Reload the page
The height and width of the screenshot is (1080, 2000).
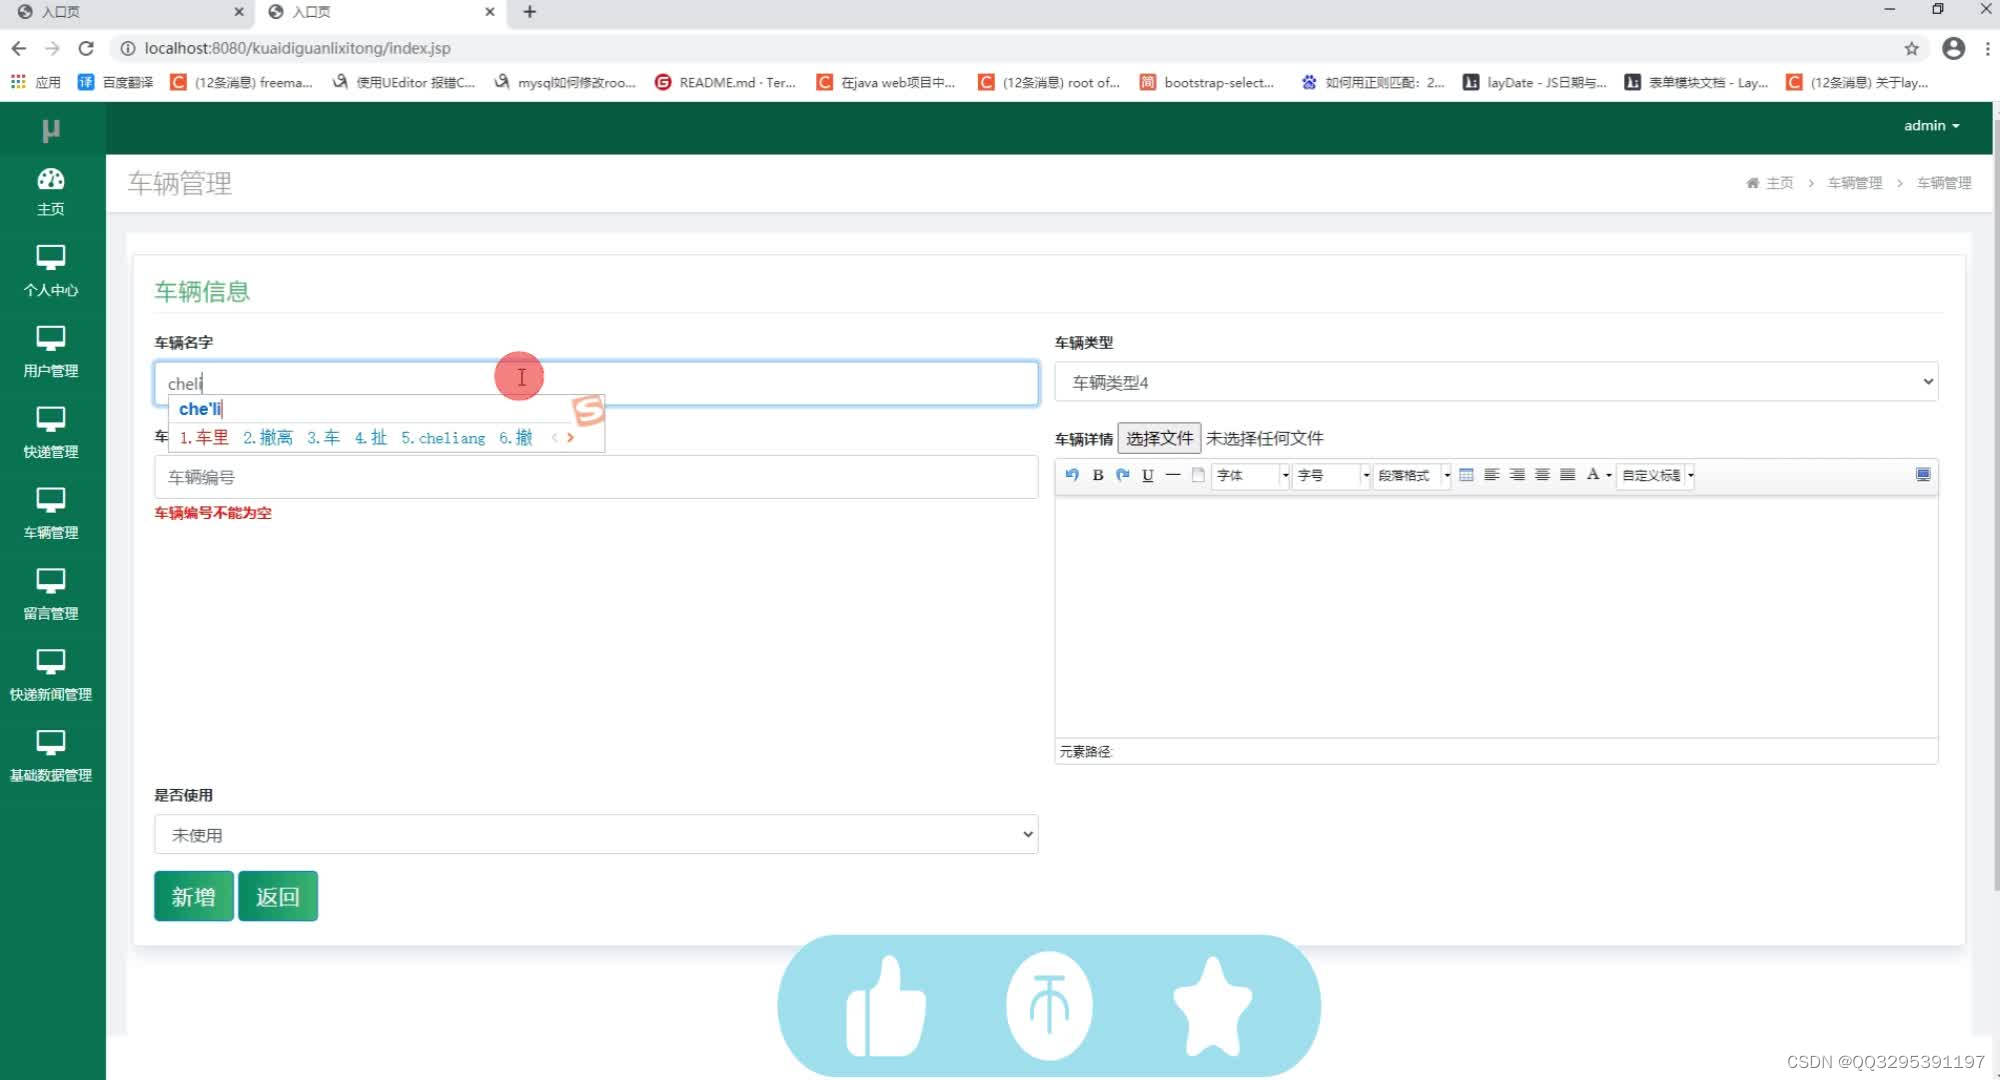click(x=86, y=48)
